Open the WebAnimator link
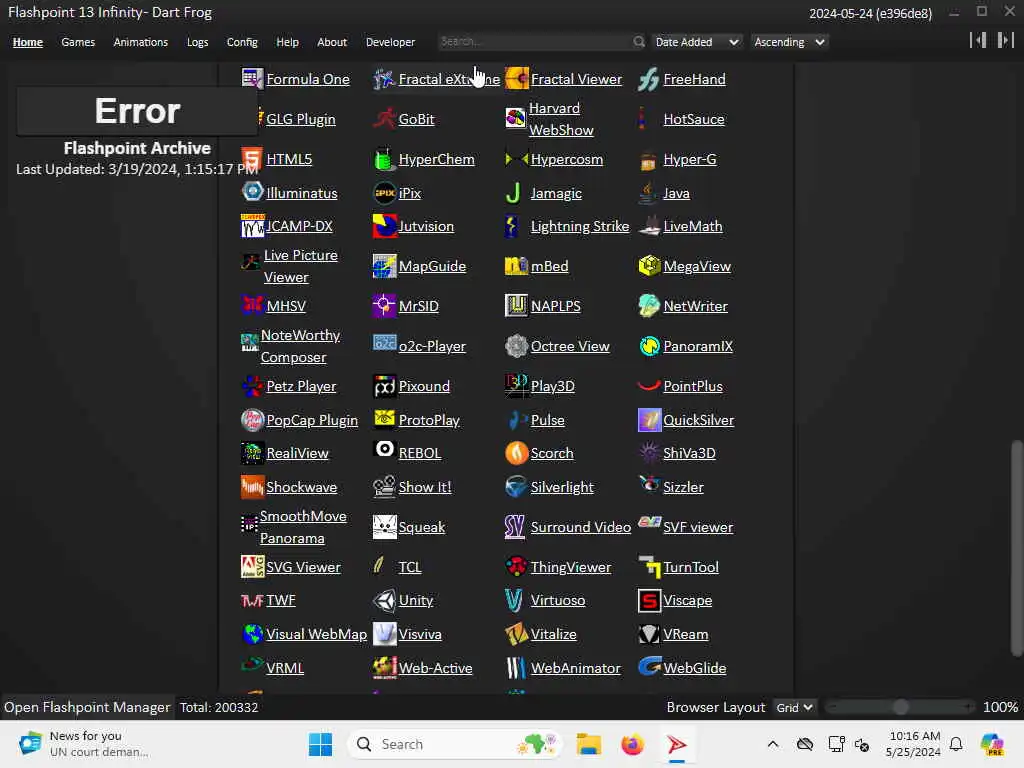1024x768 pixels. (x=575, y=668)
